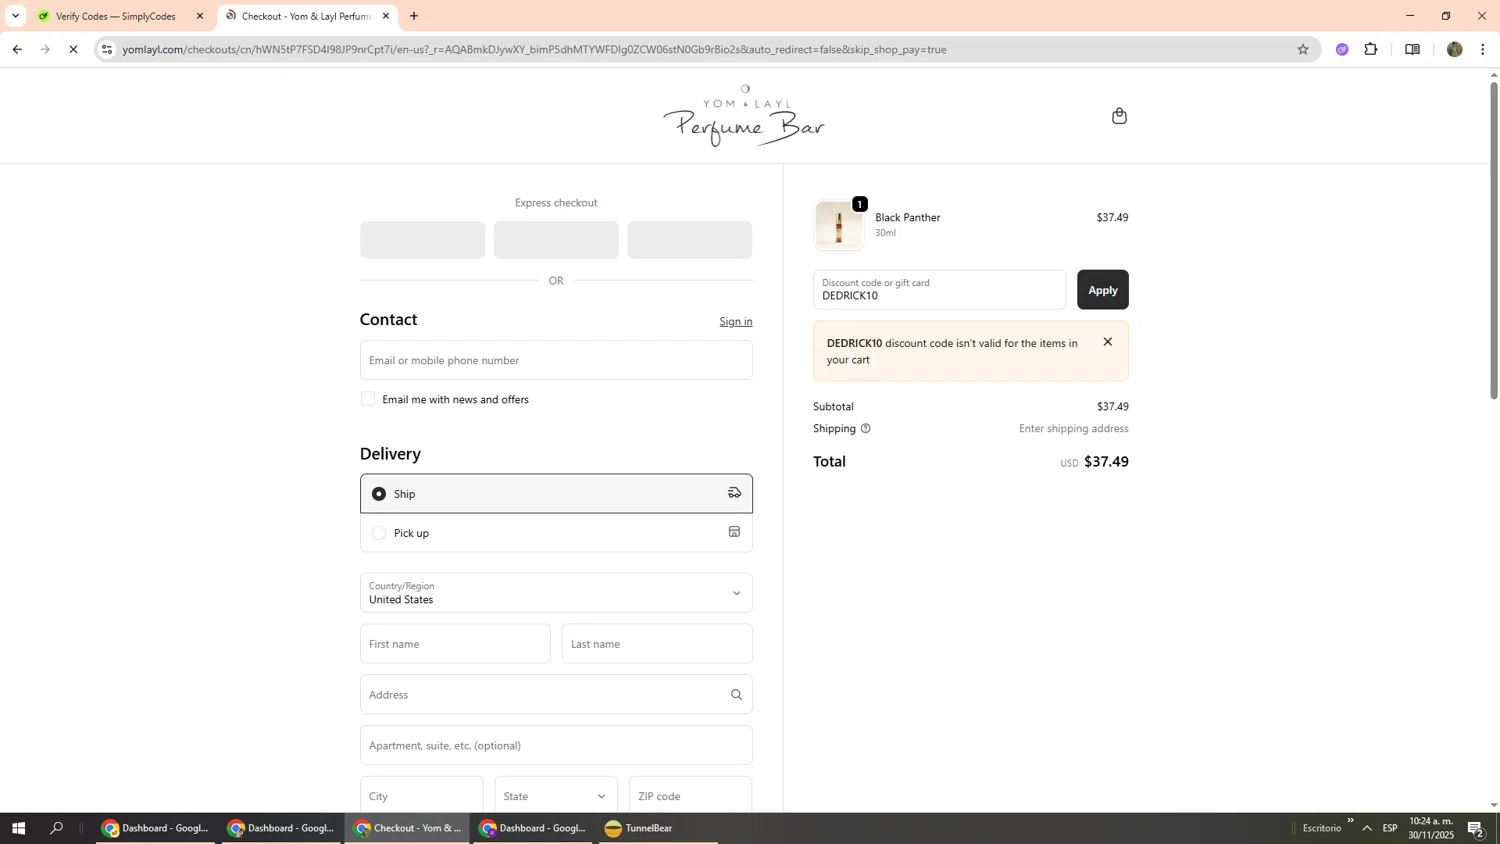Screen dimensions: 1500x844
Task: Click the ZIP code field
Action: tap(690, 796)
